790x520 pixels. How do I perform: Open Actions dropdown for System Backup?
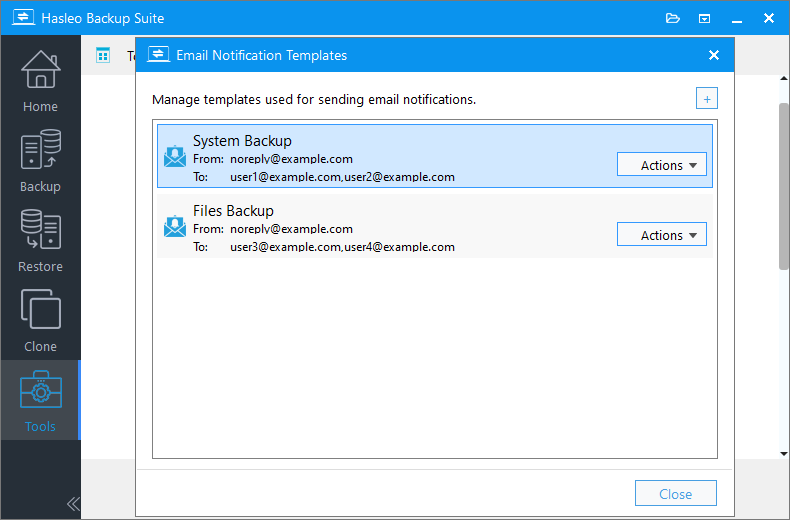click(662, 165)
